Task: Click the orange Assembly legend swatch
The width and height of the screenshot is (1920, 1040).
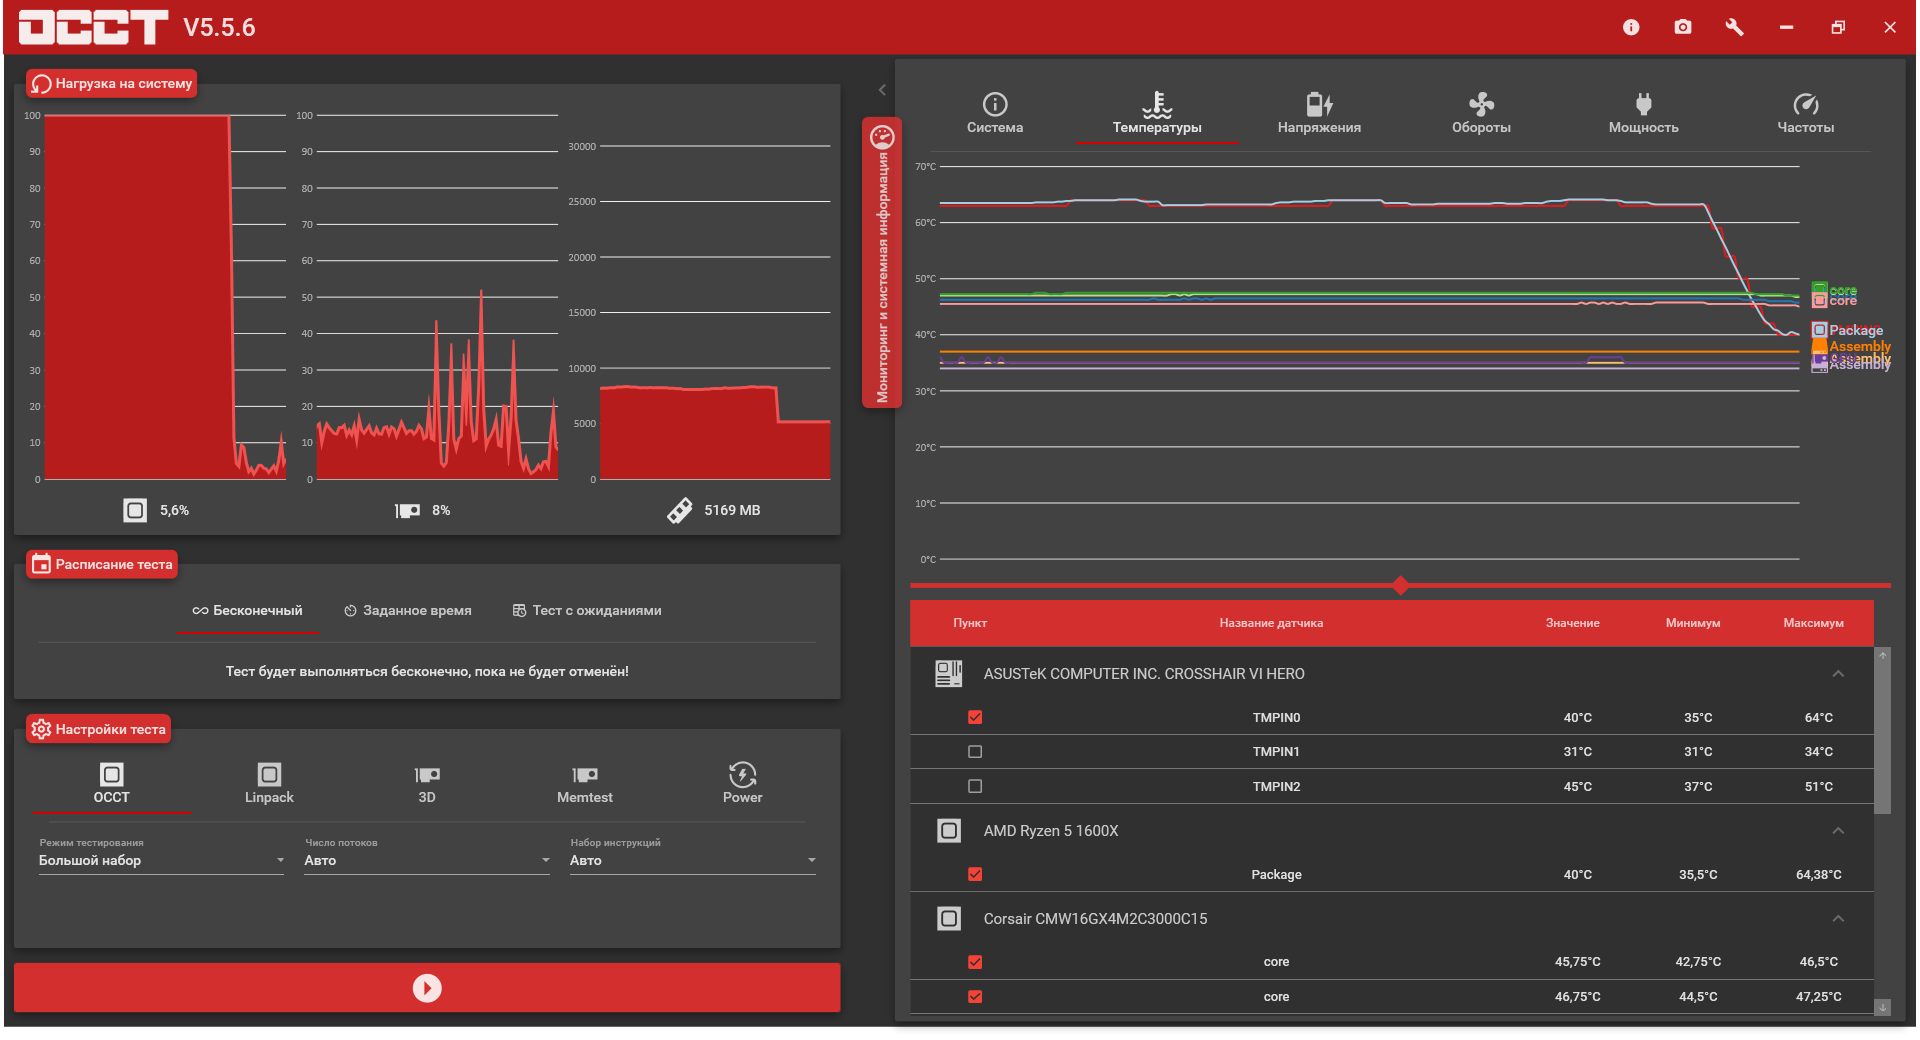Action: (x=1820, y=346)
